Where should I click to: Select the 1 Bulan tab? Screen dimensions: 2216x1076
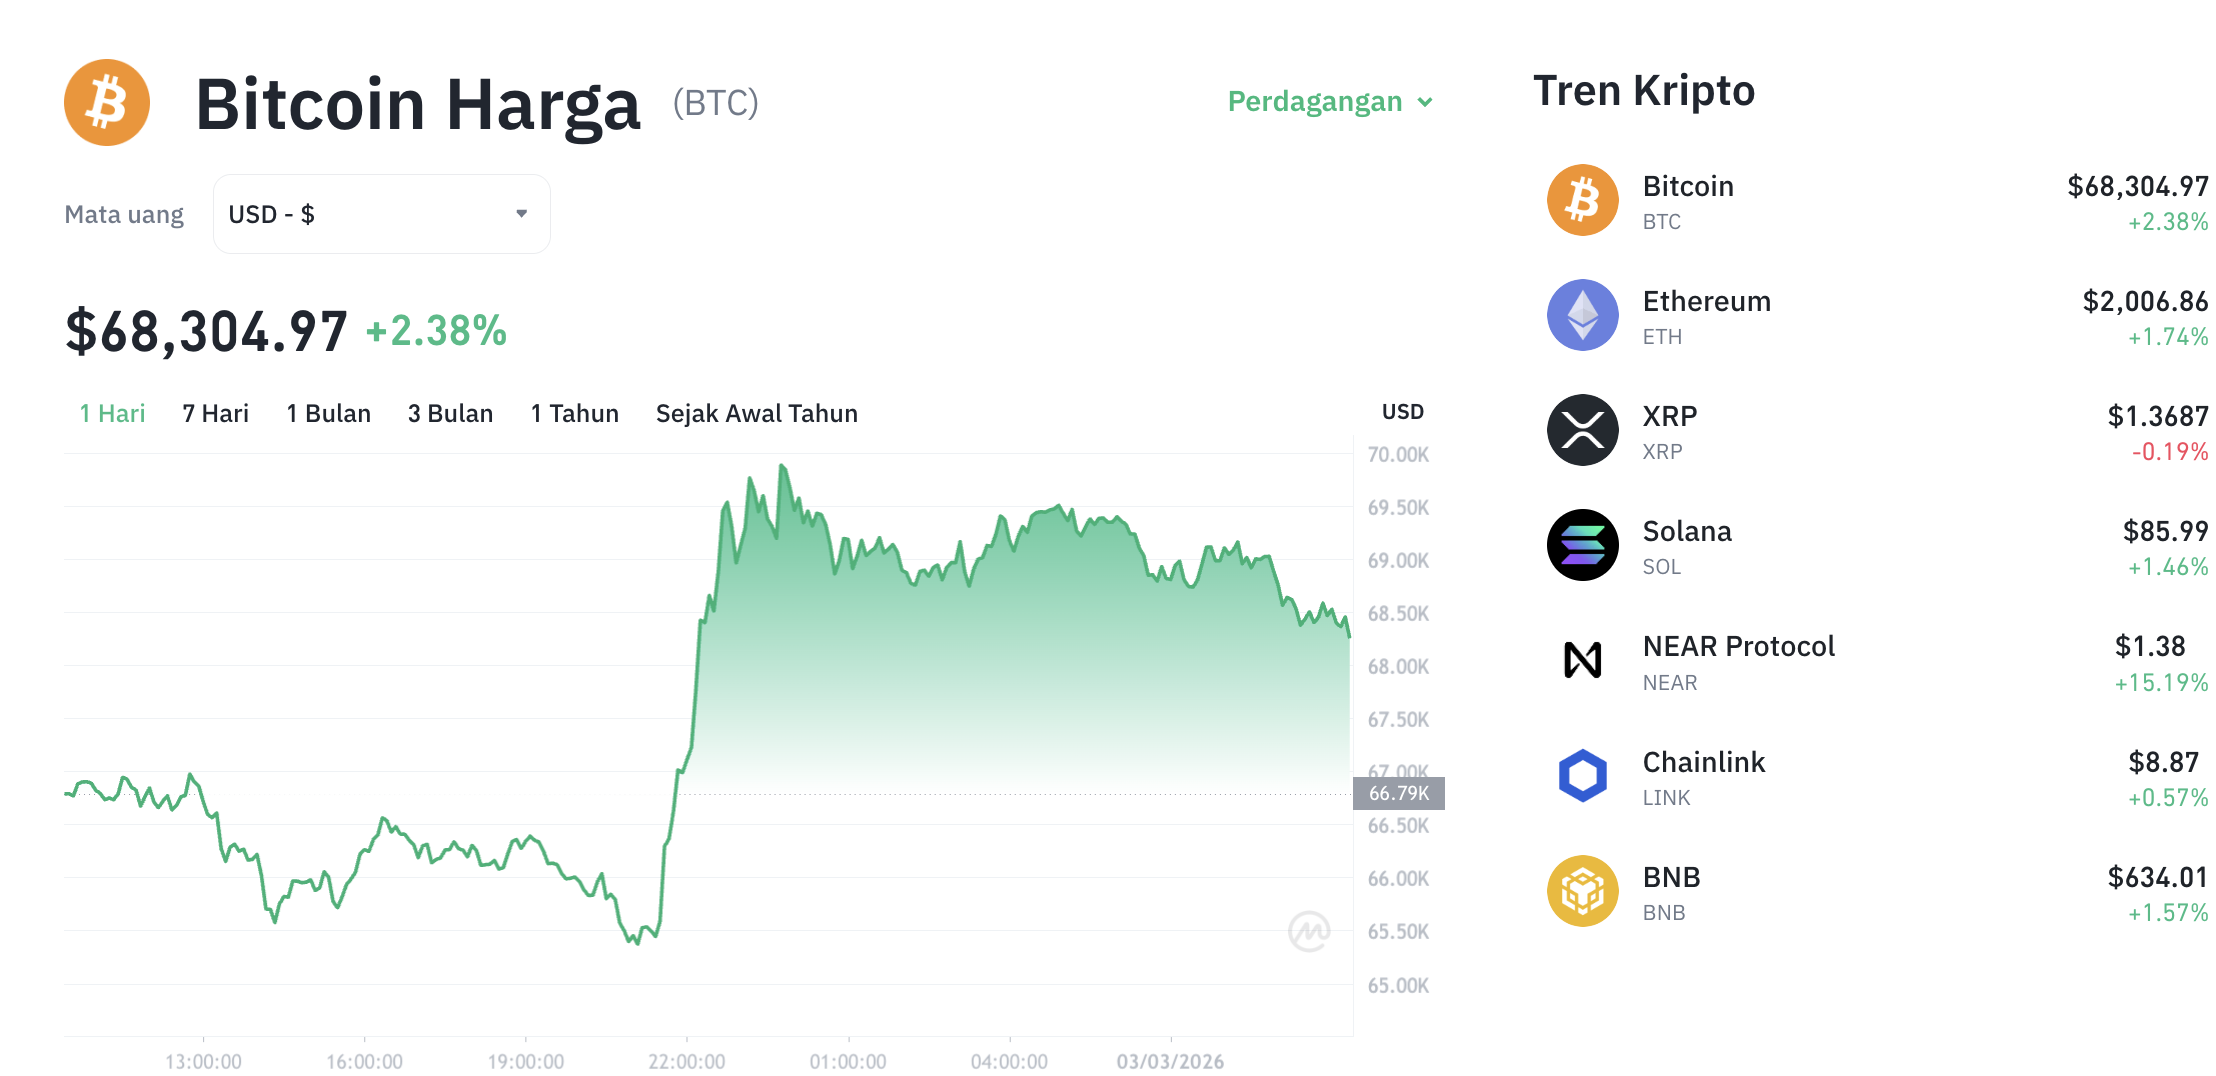tap(328, 413)
